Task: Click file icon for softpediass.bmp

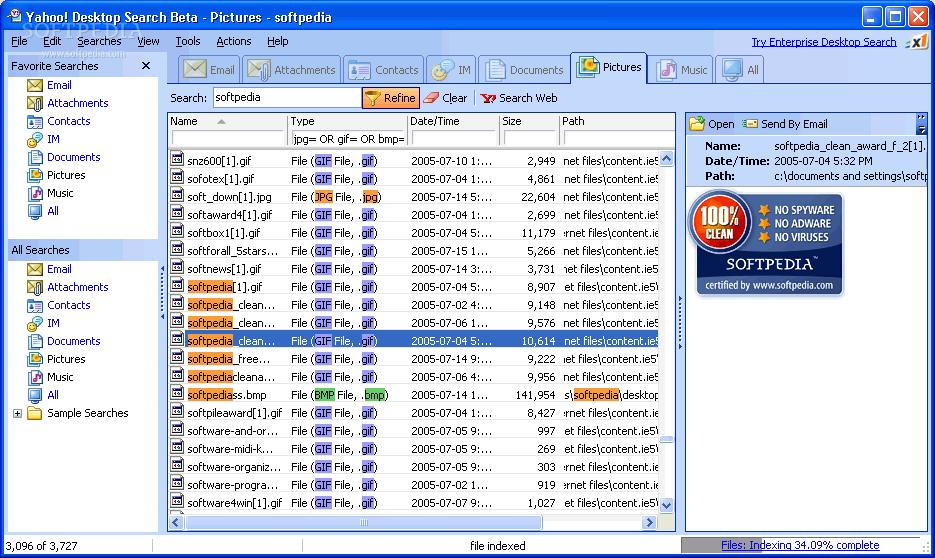Action: click(177, 393)
